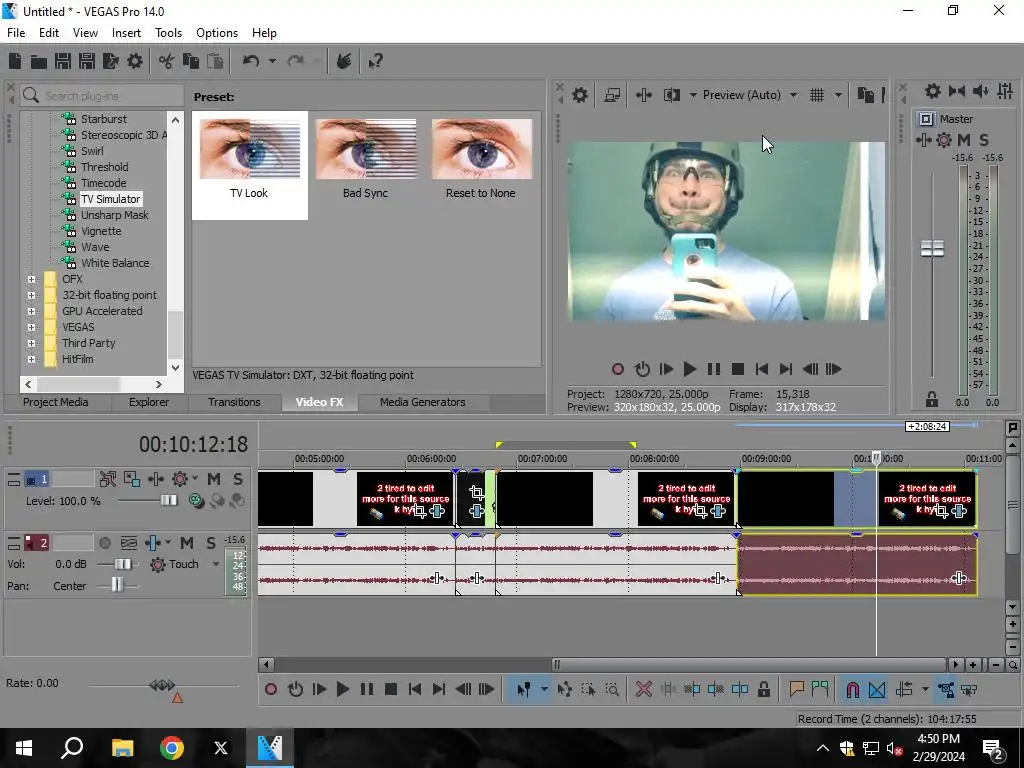This screenshot has height=768, width=1024.
Task: Click the Master volume fader
Action: 932,249
